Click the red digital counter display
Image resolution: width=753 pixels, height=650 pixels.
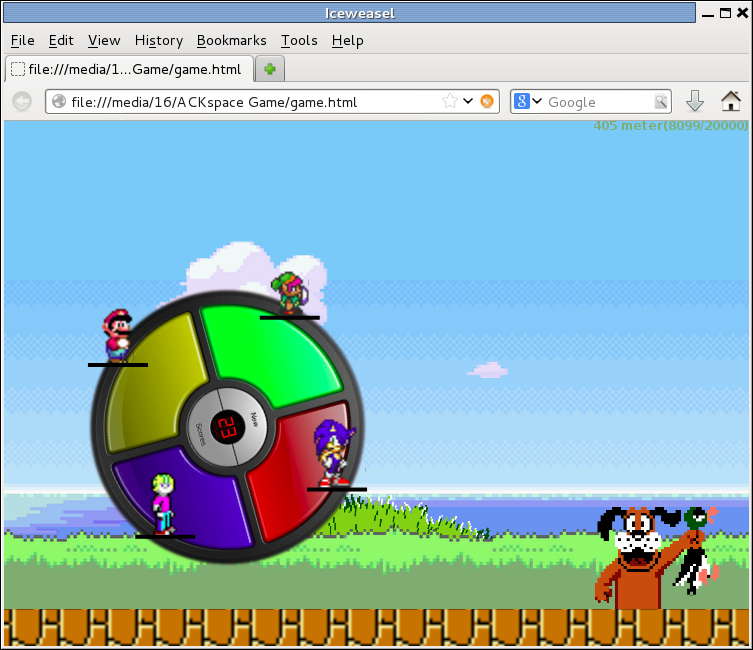227,427
